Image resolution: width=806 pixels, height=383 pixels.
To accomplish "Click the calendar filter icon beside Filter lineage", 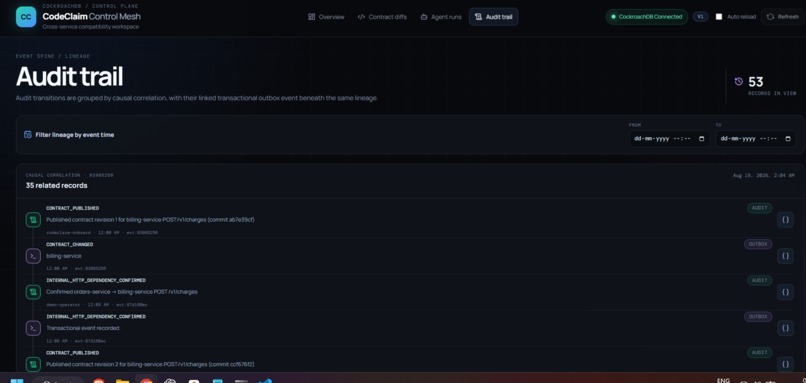I will click(28, 135).
